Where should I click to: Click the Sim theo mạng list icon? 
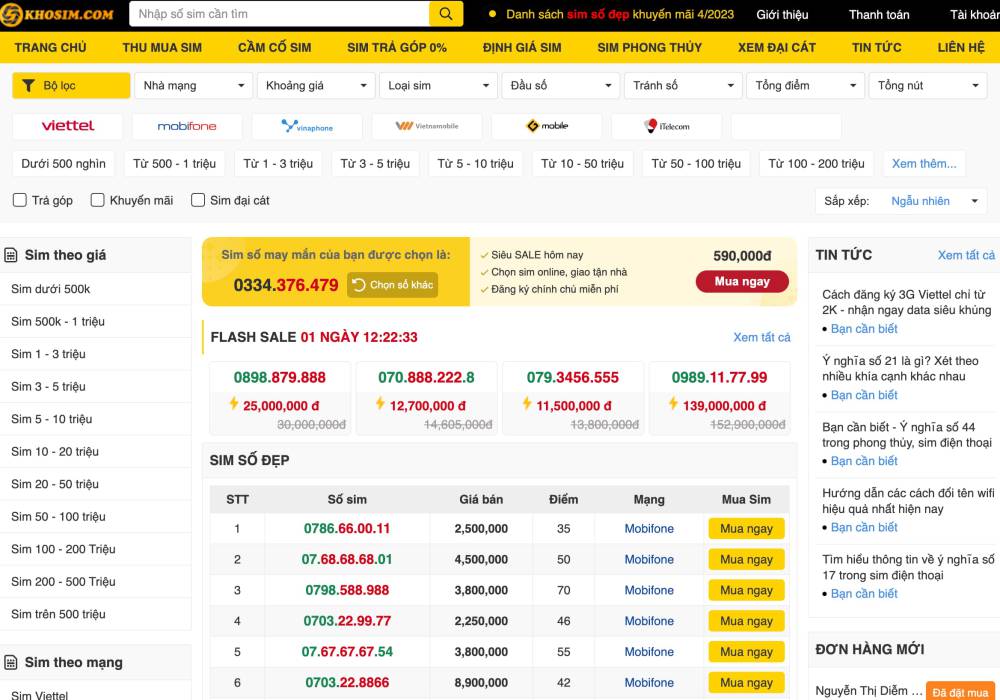[11, 662]
